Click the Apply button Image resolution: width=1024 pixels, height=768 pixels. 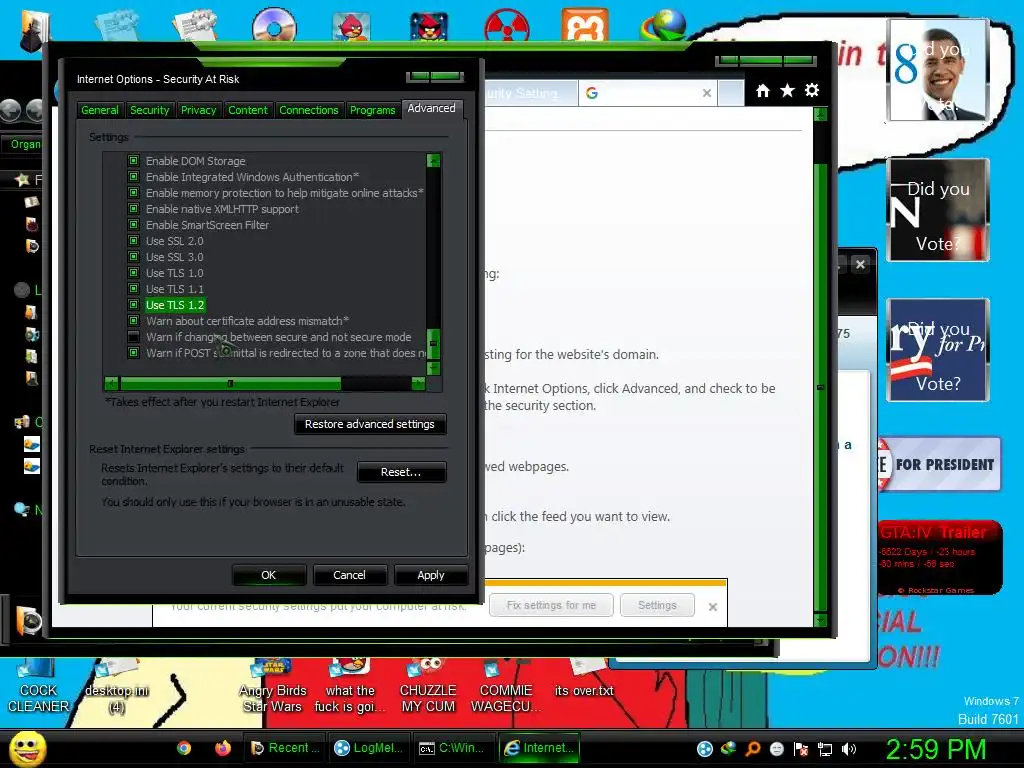430,575
